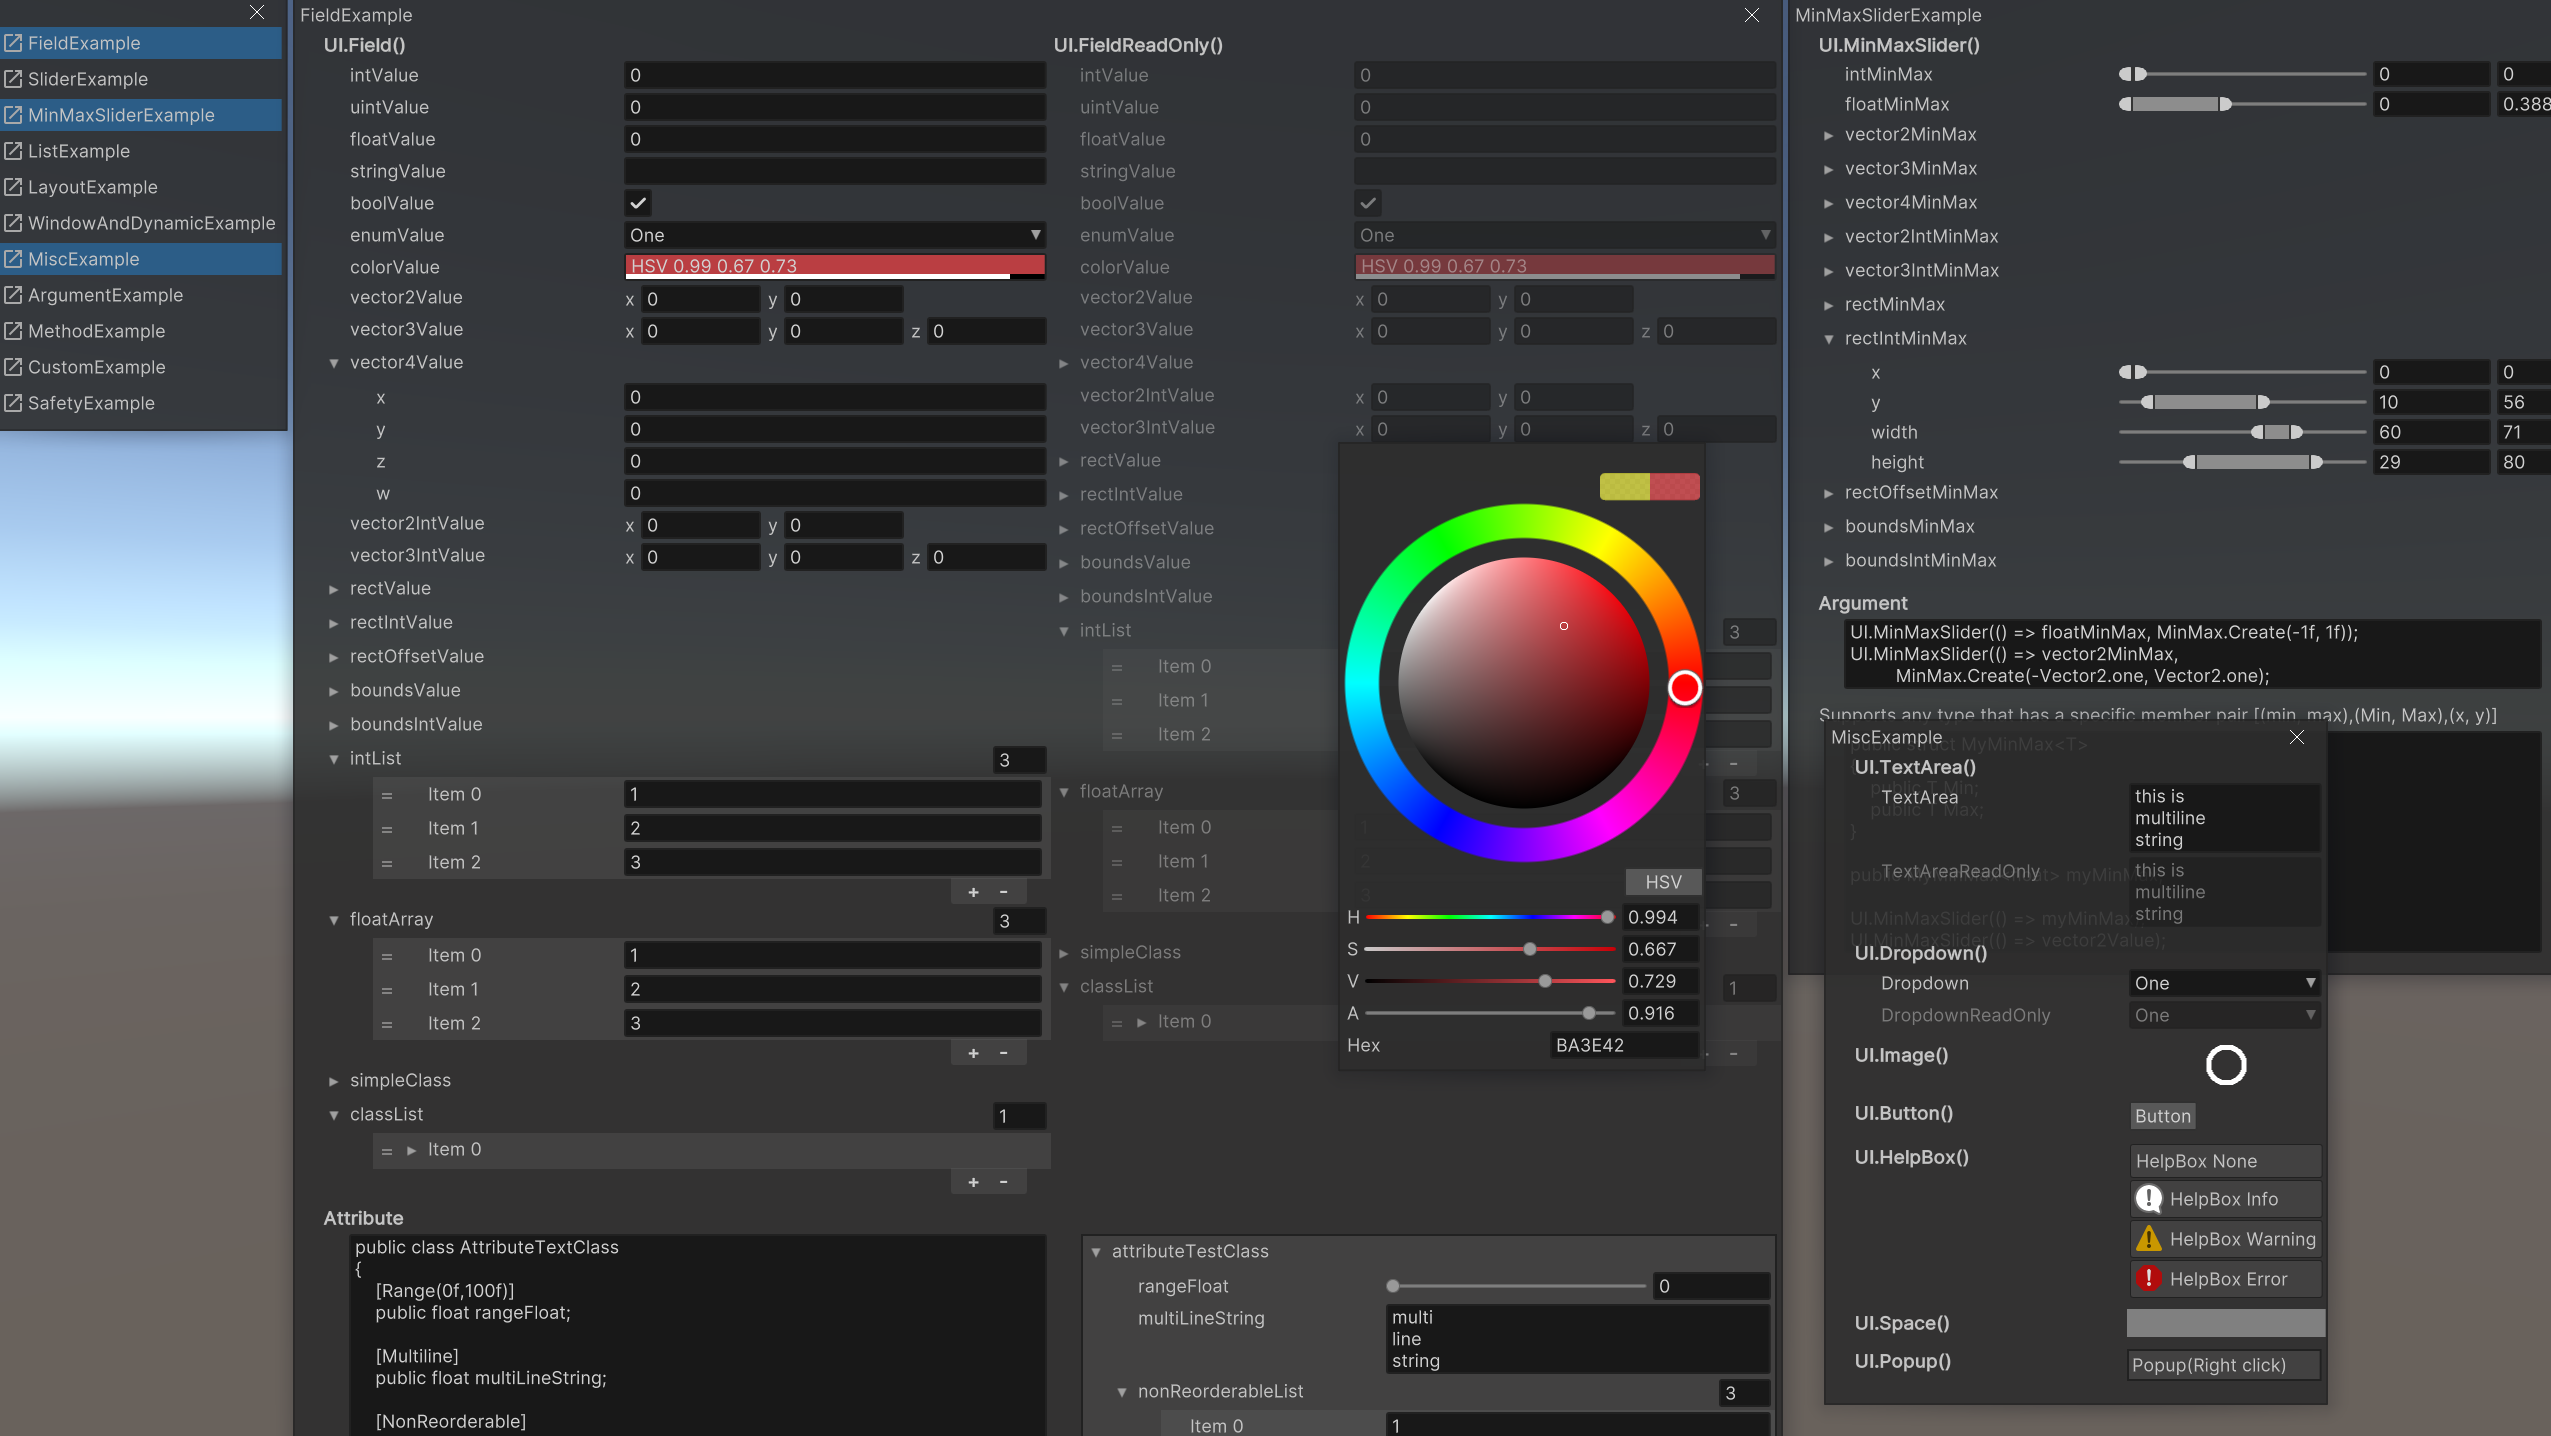Click the HSV mode button in color picker
2551x1436 pixels.
pyautogui.click(x=1663, y=882)
